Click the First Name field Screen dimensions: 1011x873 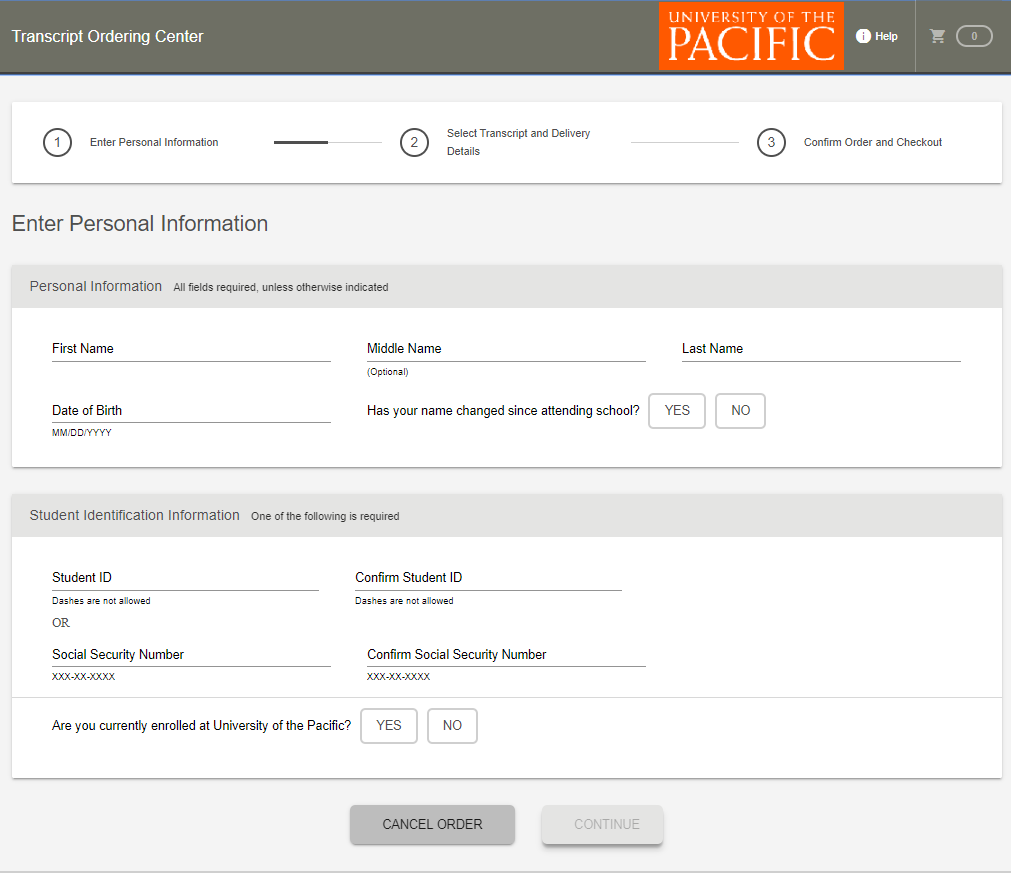[191, 349]
